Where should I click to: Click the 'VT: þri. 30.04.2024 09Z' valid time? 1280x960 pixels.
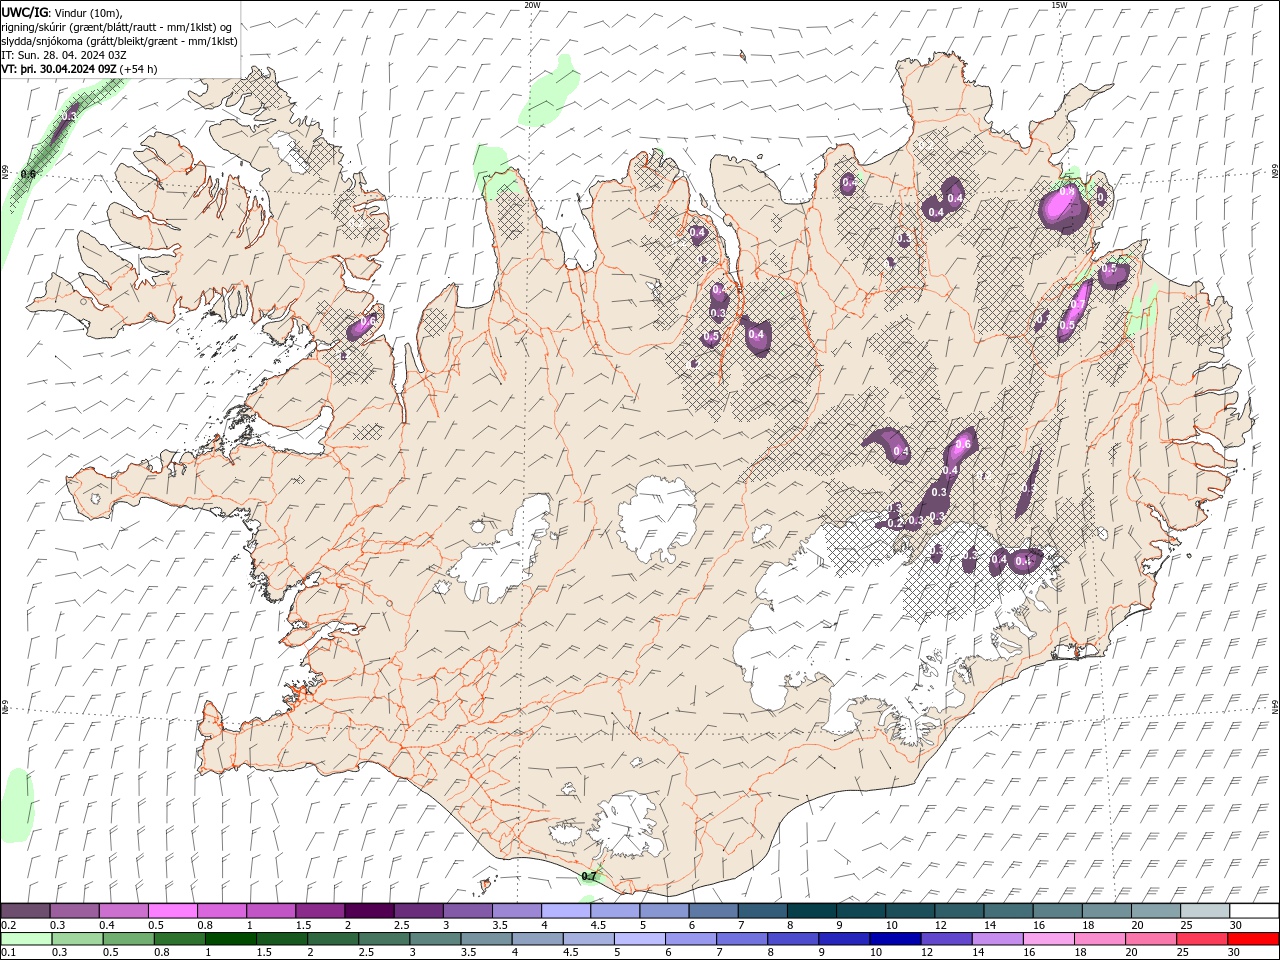[x=59, y=69]
